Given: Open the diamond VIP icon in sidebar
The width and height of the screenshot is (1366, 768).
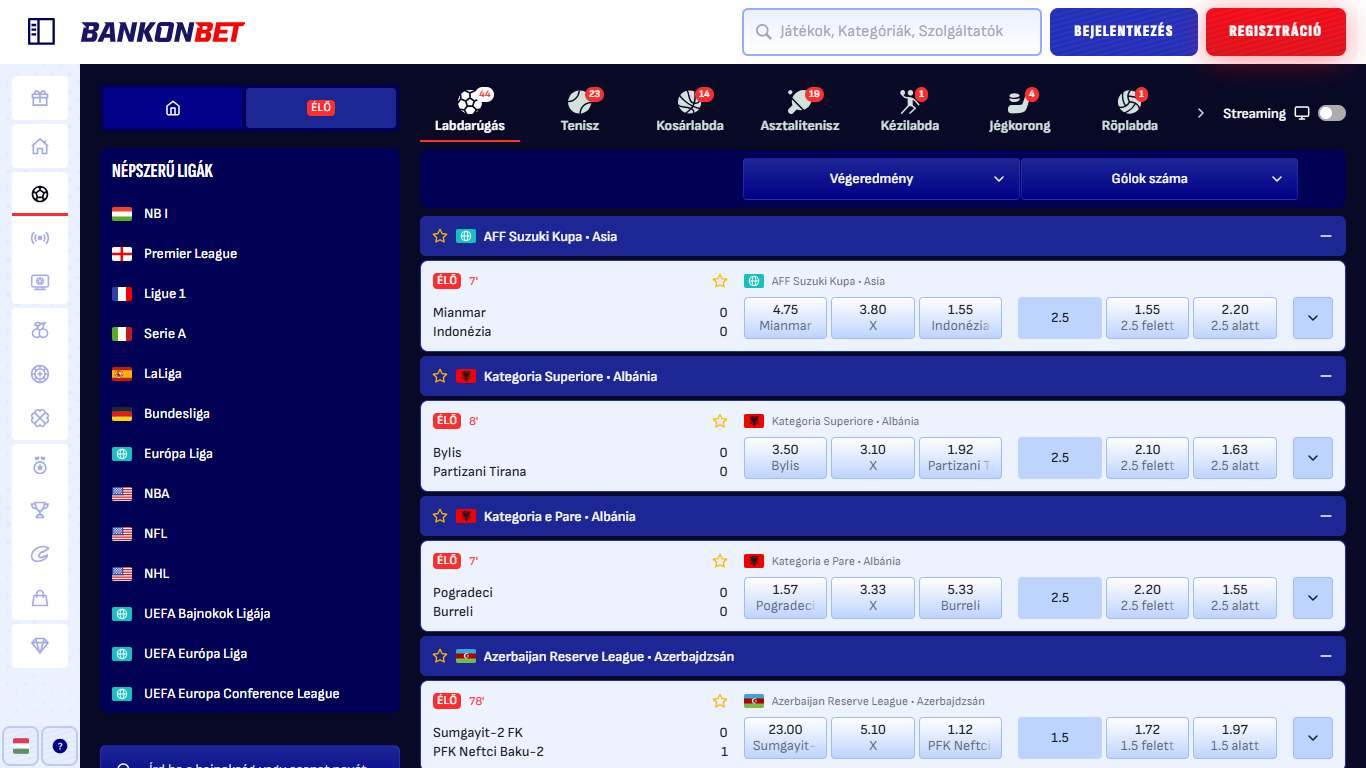Looking at the screenshot, I should [x=40, y=646].
